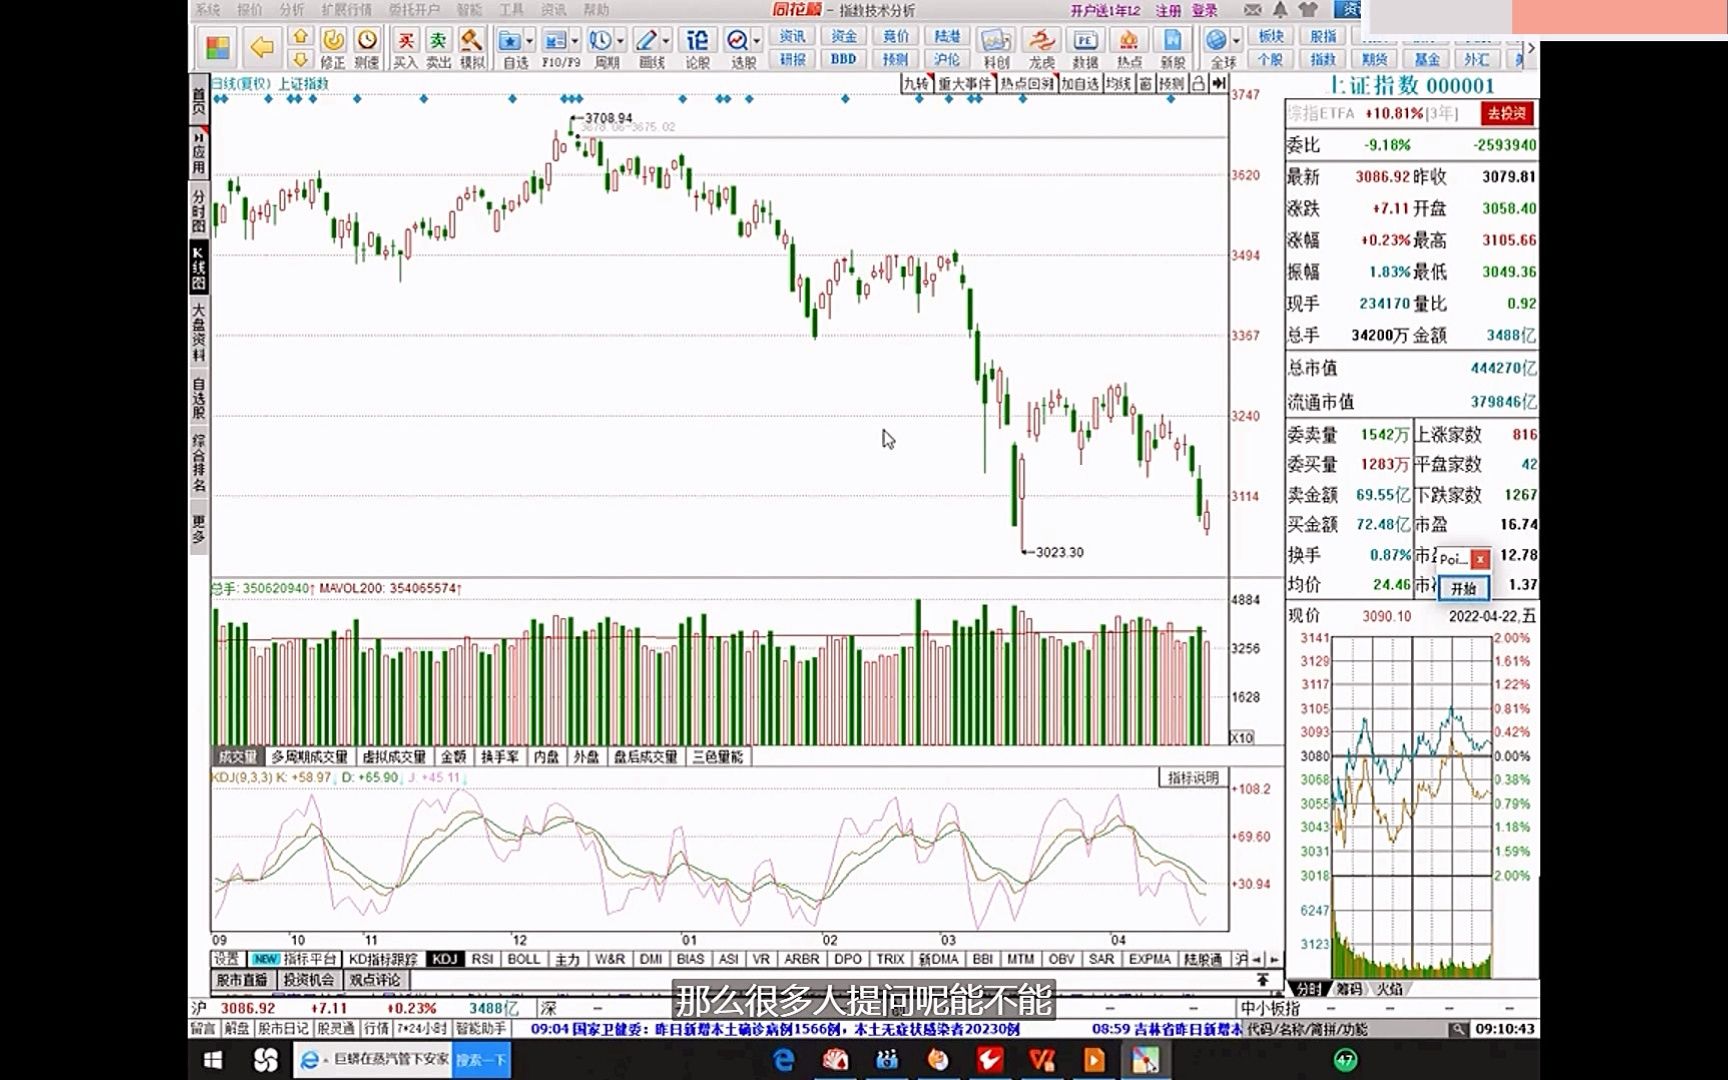Toggle the 均线 moving average display
1728x1080 pixels.
point(1118,84)
